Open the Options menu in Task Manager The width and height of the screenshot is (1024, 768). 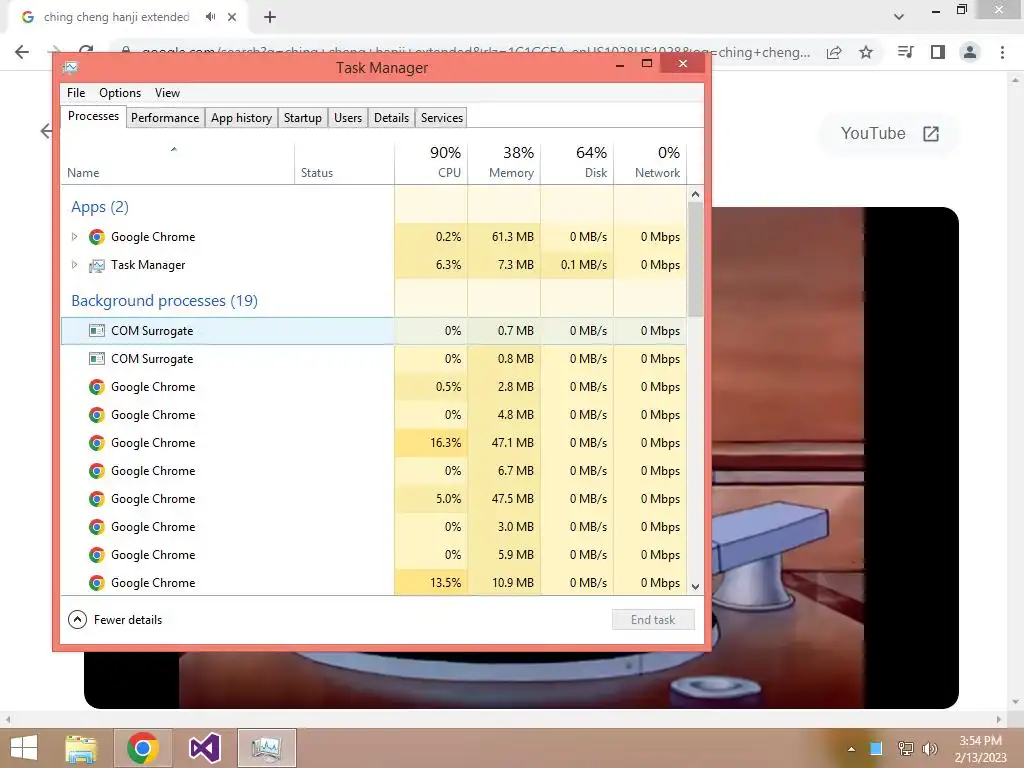pos(120,93)
